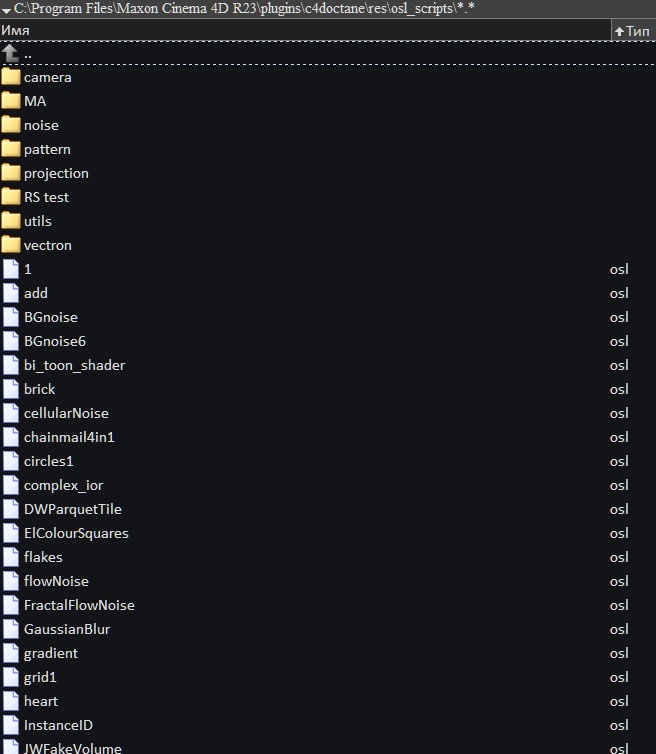This screenshot has height=754, width=656.
Task: Select the camera folder icon
Action: pos(11,77)
